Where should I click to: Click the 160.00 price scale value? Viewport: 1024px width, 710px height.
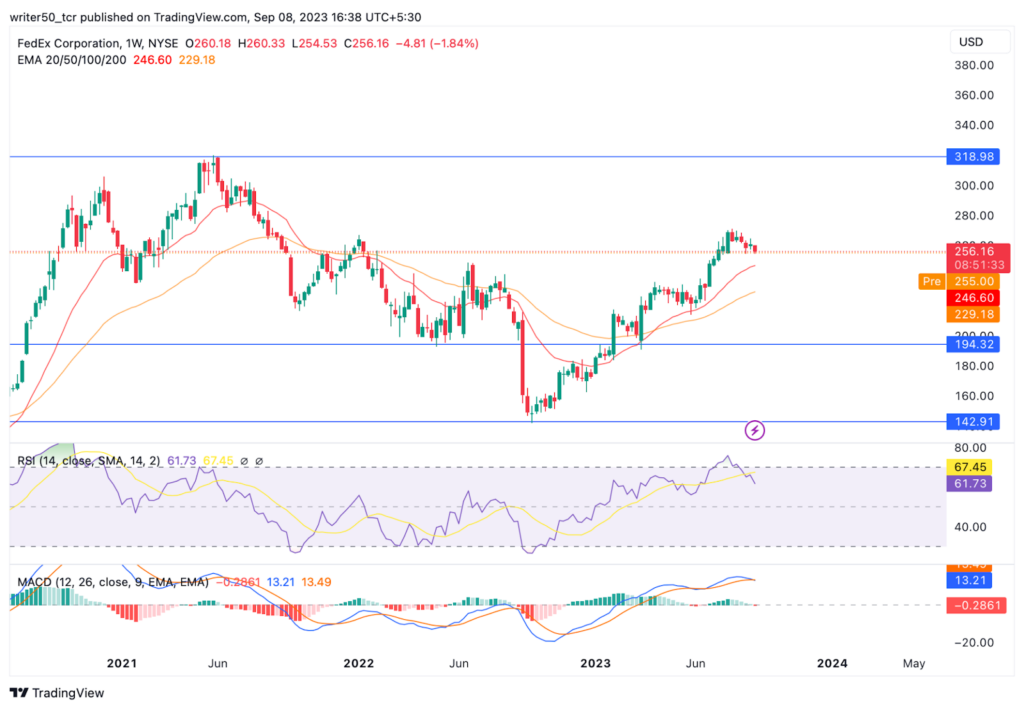pyautogui.click(x=974, y=396)
